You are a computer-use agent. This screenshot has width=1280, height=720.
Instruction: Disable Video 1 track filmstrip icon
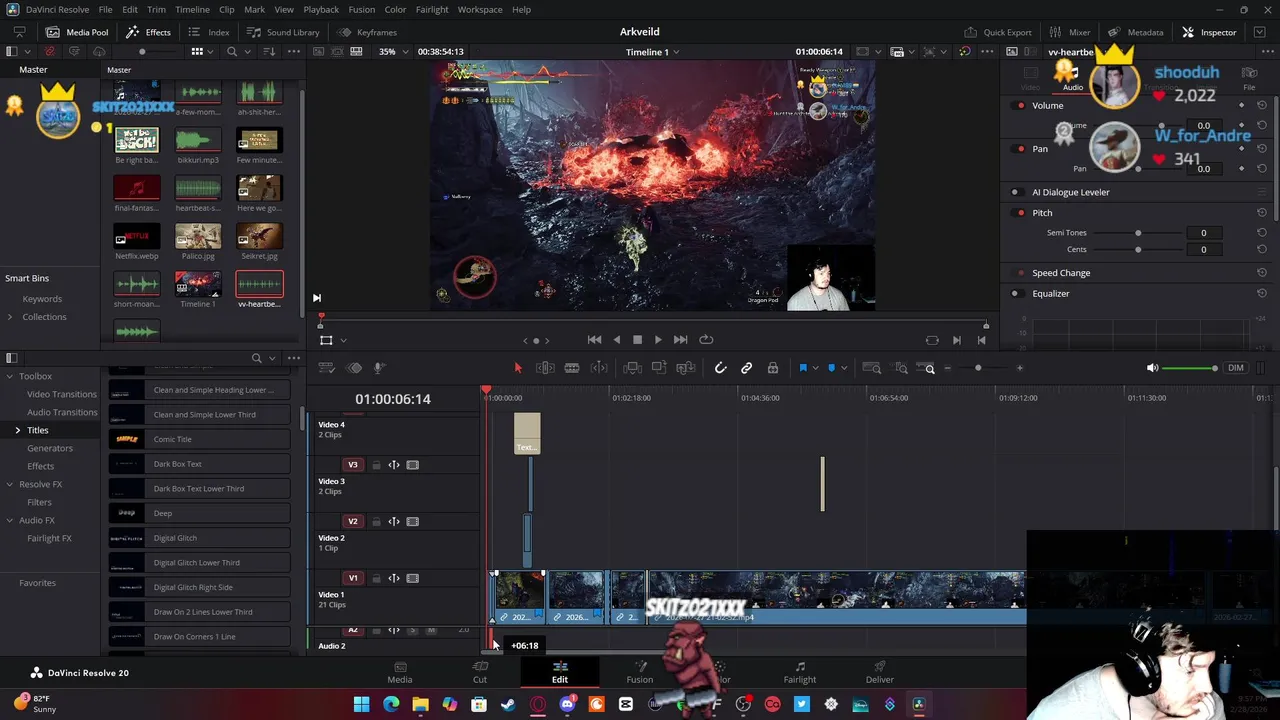[x=412, y=579]
